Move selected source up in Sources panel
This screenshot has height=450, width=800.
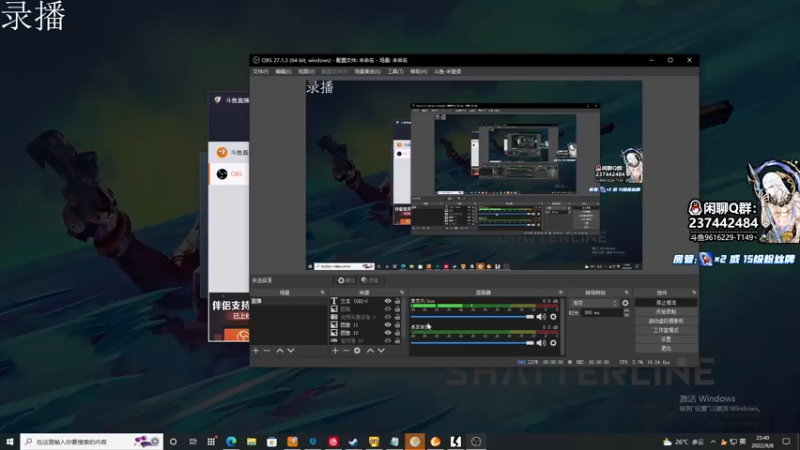point(370,351)
